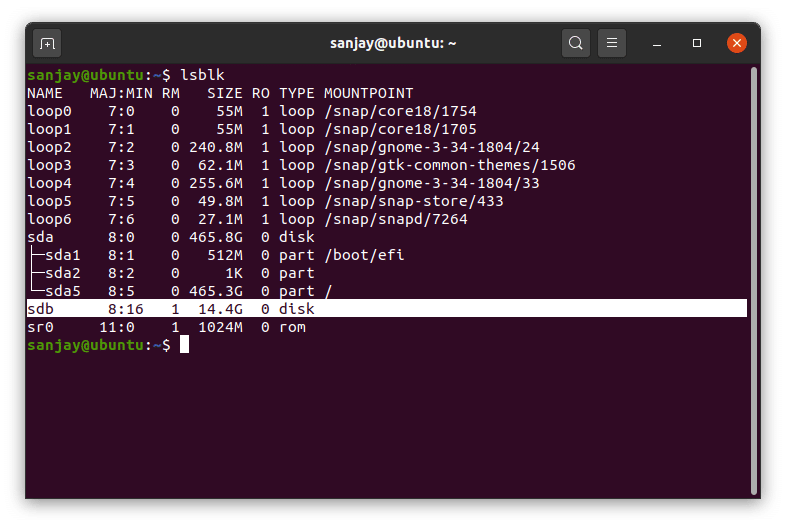Click the MOUNTPOINT column header
Viewport: 786px width, 527px height.
coord(368,93)
